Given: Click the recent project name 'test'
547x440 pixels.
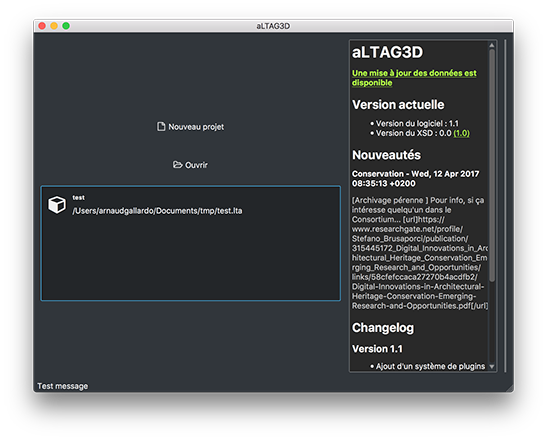Looking at the screenshot, I should point(78,197).
